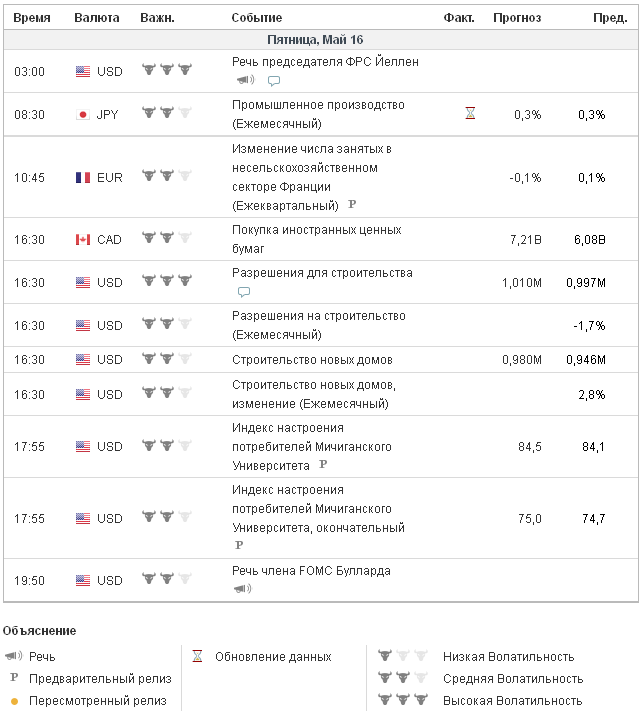Click Прогноз column header
The height and width of the screenshot is (711, 642).
coord(517,18)
